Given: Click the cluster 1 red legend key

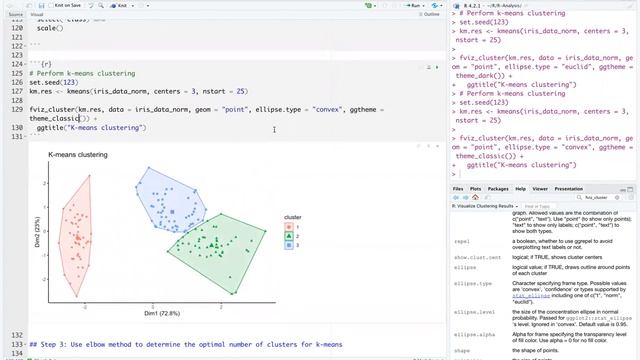Looking at the screenshot, I should pyautogui.click(x=289, y=227).
